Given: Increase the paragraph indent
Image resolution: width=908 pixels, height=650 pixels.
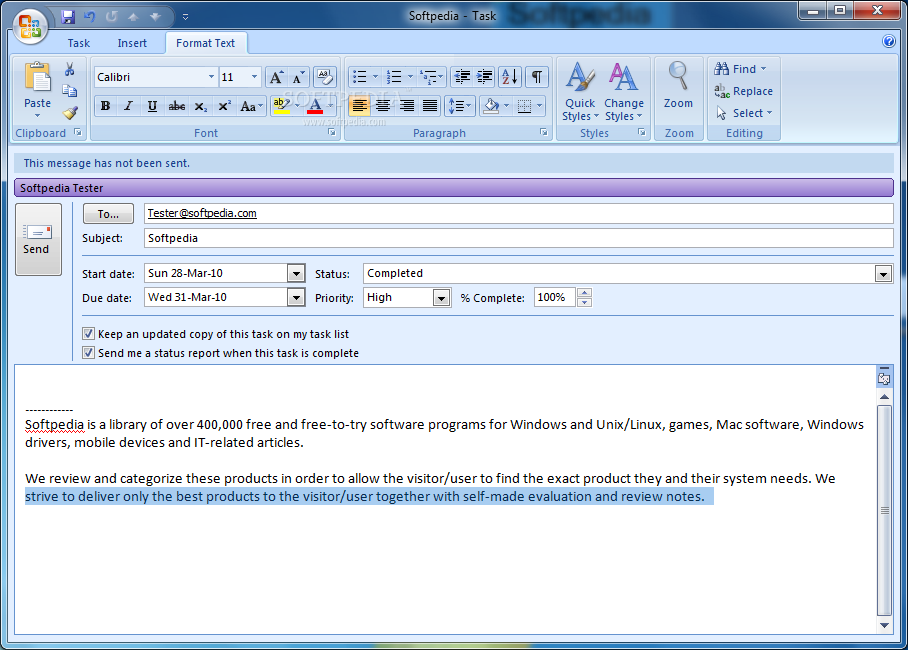Looking at the screenshot, I should 484,76.
